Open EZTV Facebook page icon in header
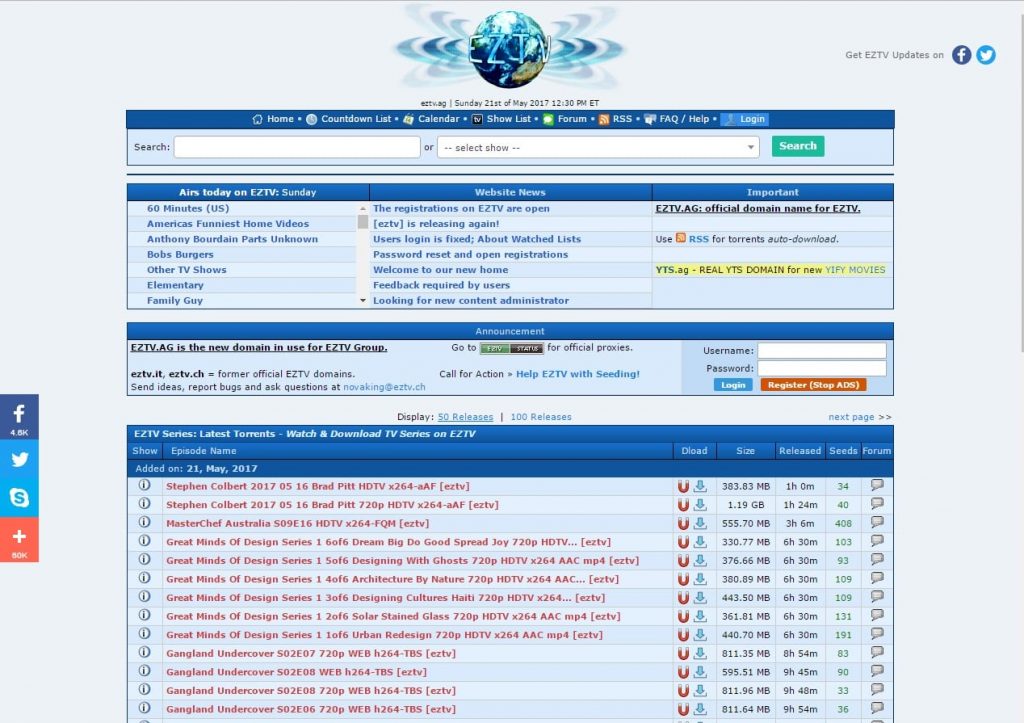 point(961,55)
